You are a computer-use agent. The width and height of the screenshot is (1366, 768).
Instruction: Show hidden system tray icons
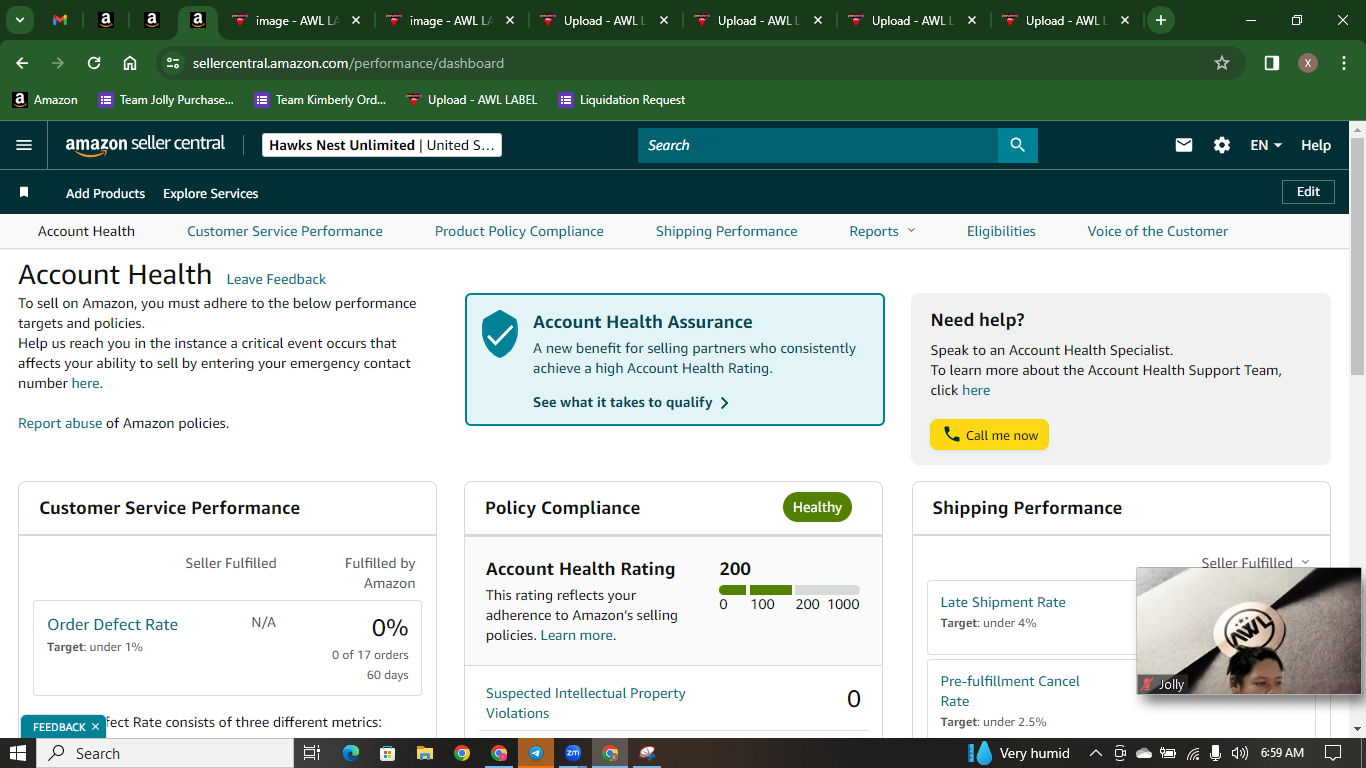1095,753
